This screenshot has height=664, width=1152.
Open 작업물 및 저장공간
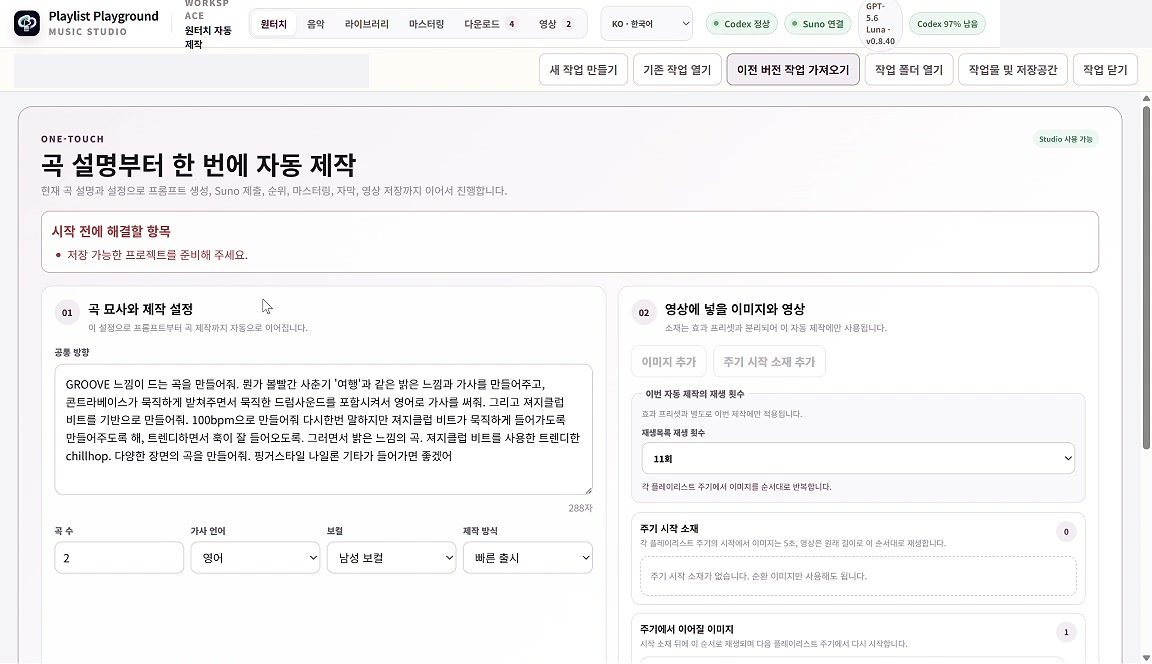1012,70
